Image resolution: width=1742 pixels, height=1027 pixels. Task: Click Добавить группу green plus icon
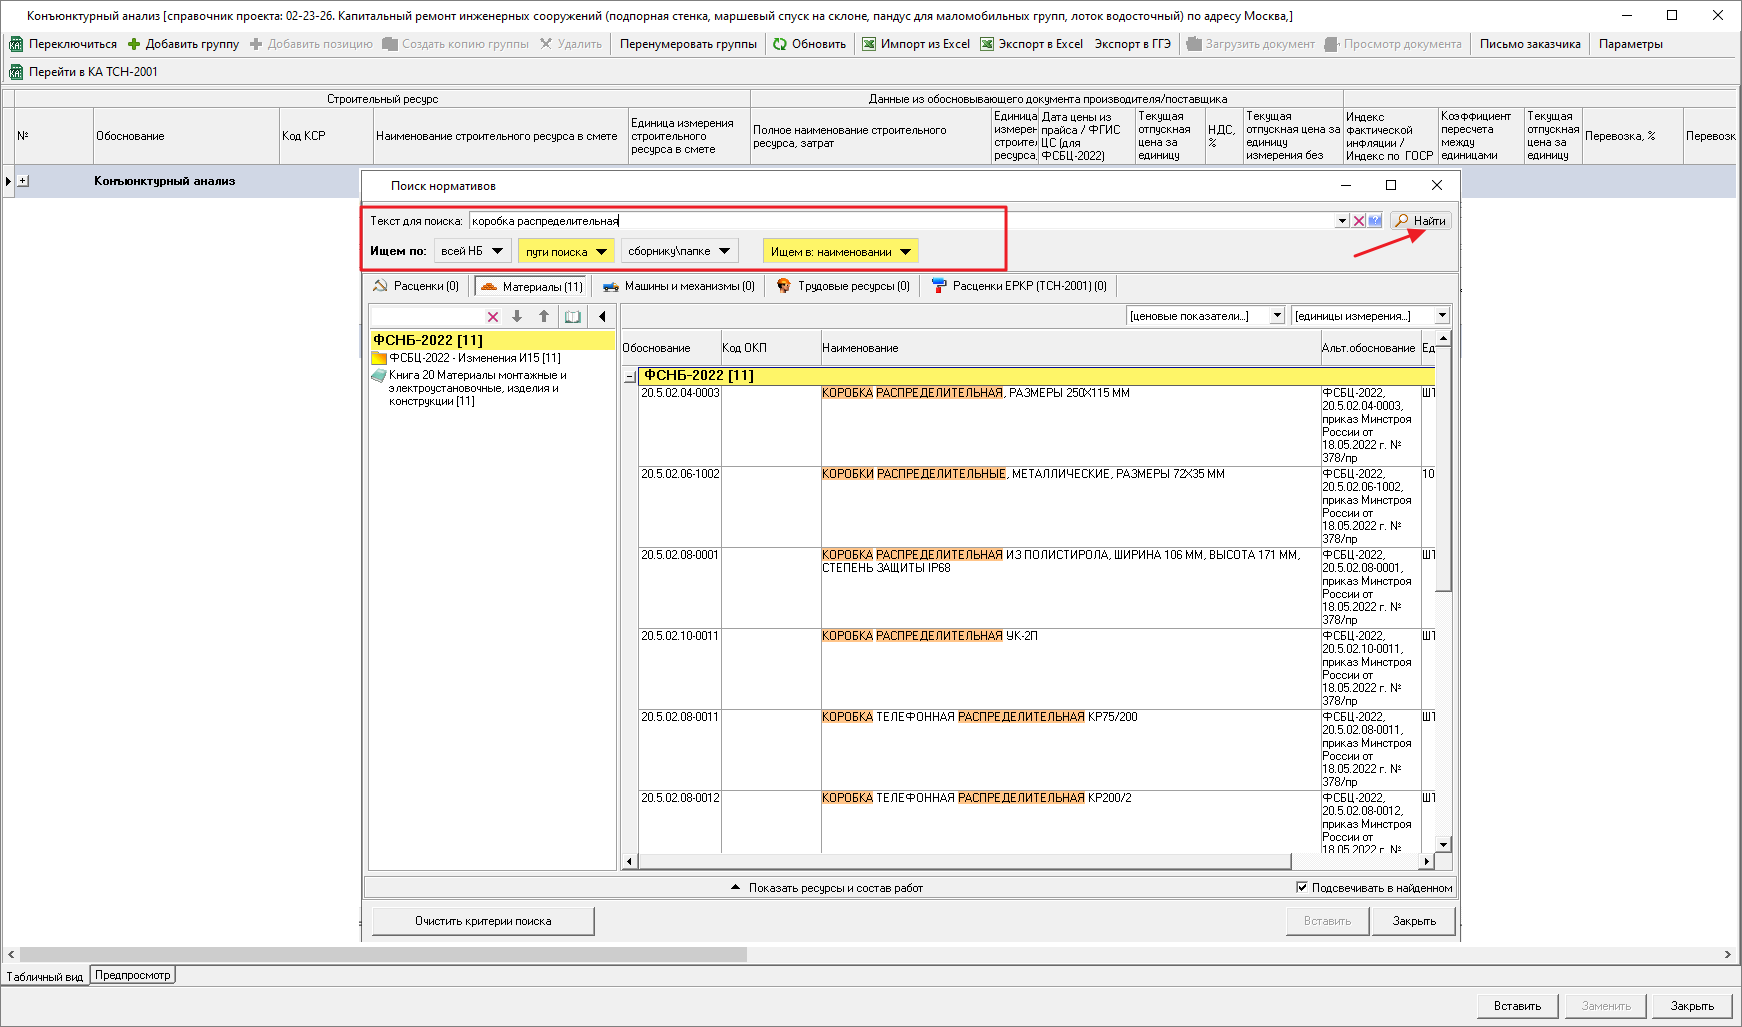pyautogui.click(x=134, y=44)
